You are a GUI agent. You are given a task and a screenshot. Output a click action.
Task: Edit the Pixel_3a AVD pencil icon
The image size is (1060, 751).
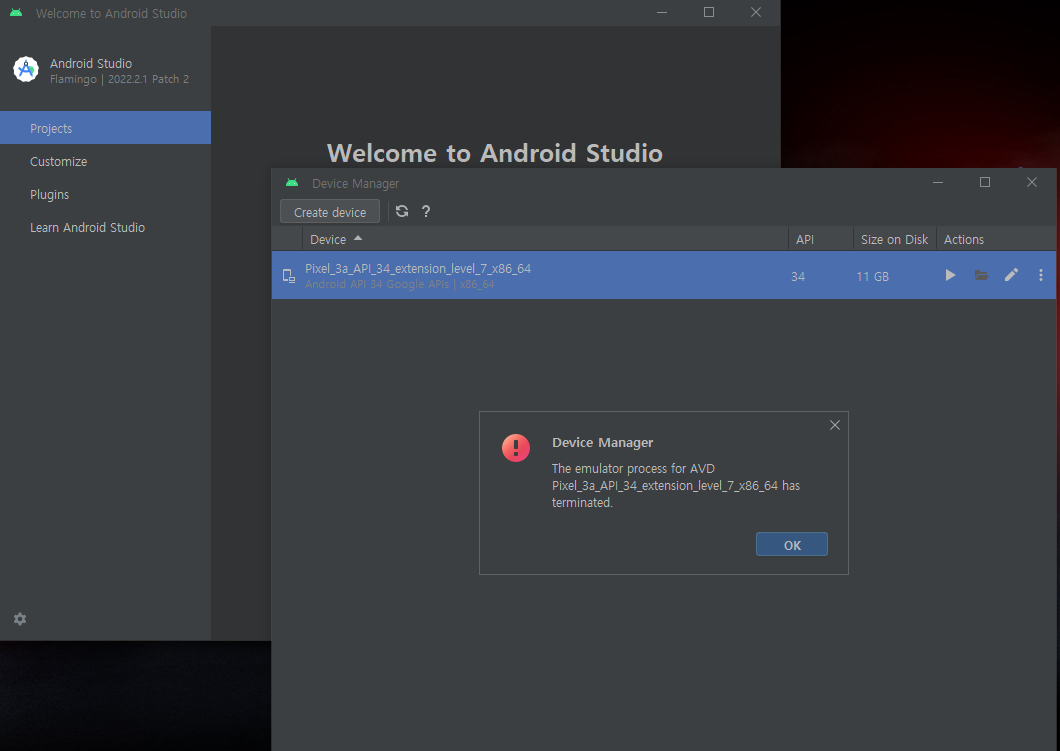(x=1011, y=274)
